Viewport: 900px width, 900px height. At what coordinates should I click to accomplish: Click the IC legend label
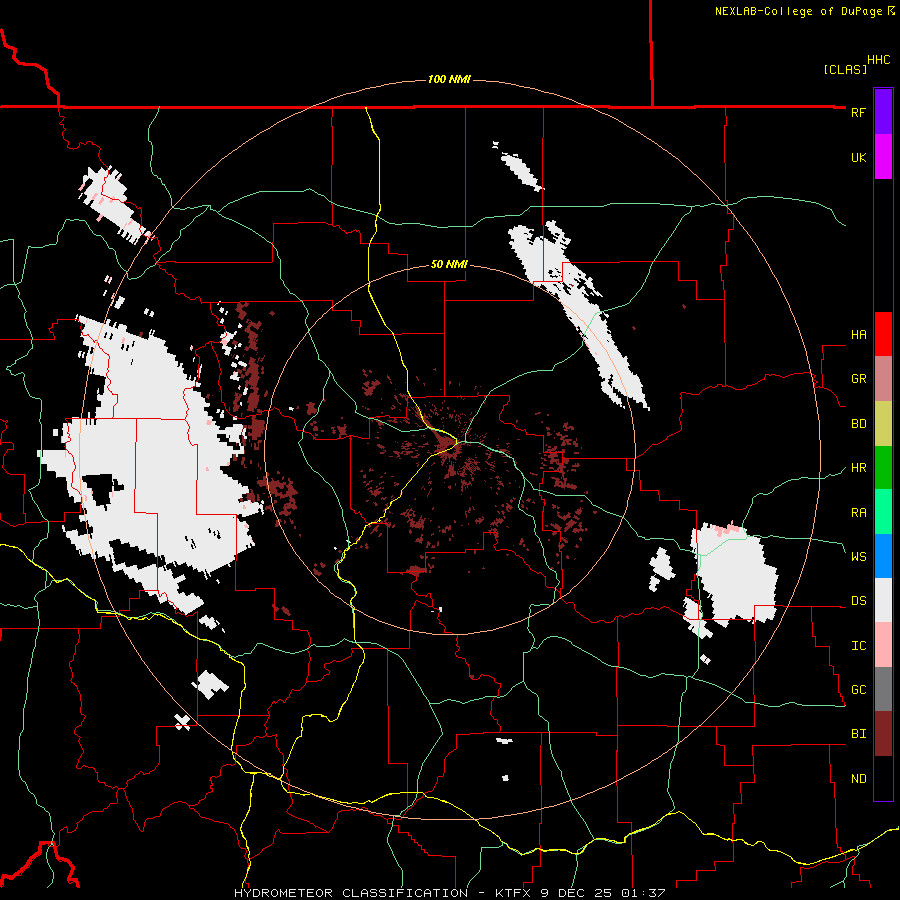(x=858, y=646)
